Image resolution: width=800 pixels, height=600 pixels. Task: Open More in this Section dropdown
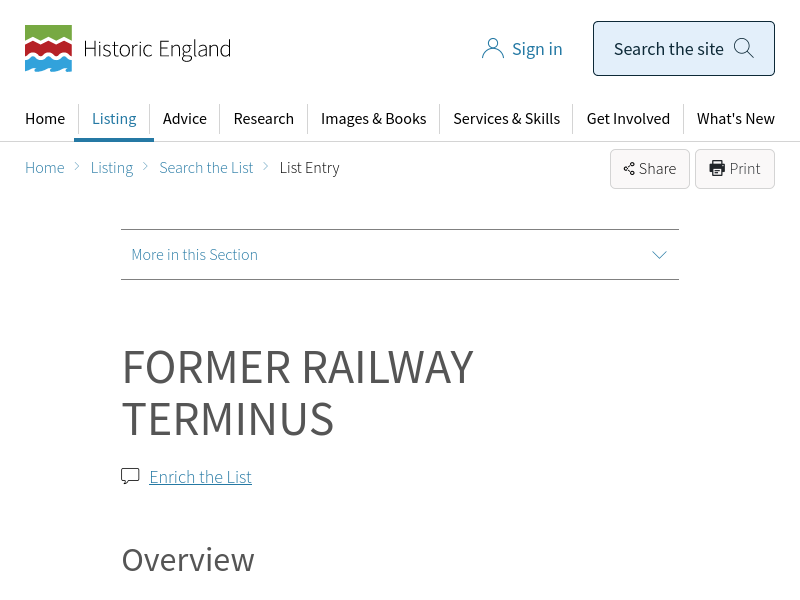195,255
